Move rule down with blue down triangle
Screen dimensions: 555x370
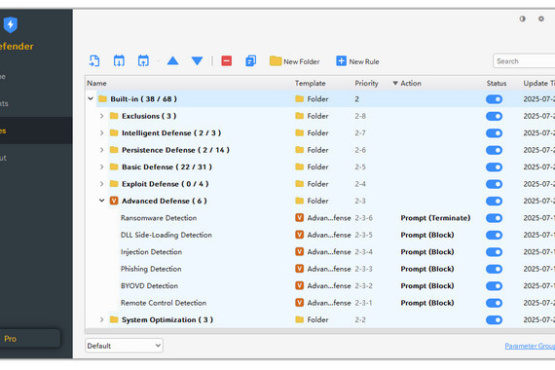pyautogui.click(x=197, y=61)
